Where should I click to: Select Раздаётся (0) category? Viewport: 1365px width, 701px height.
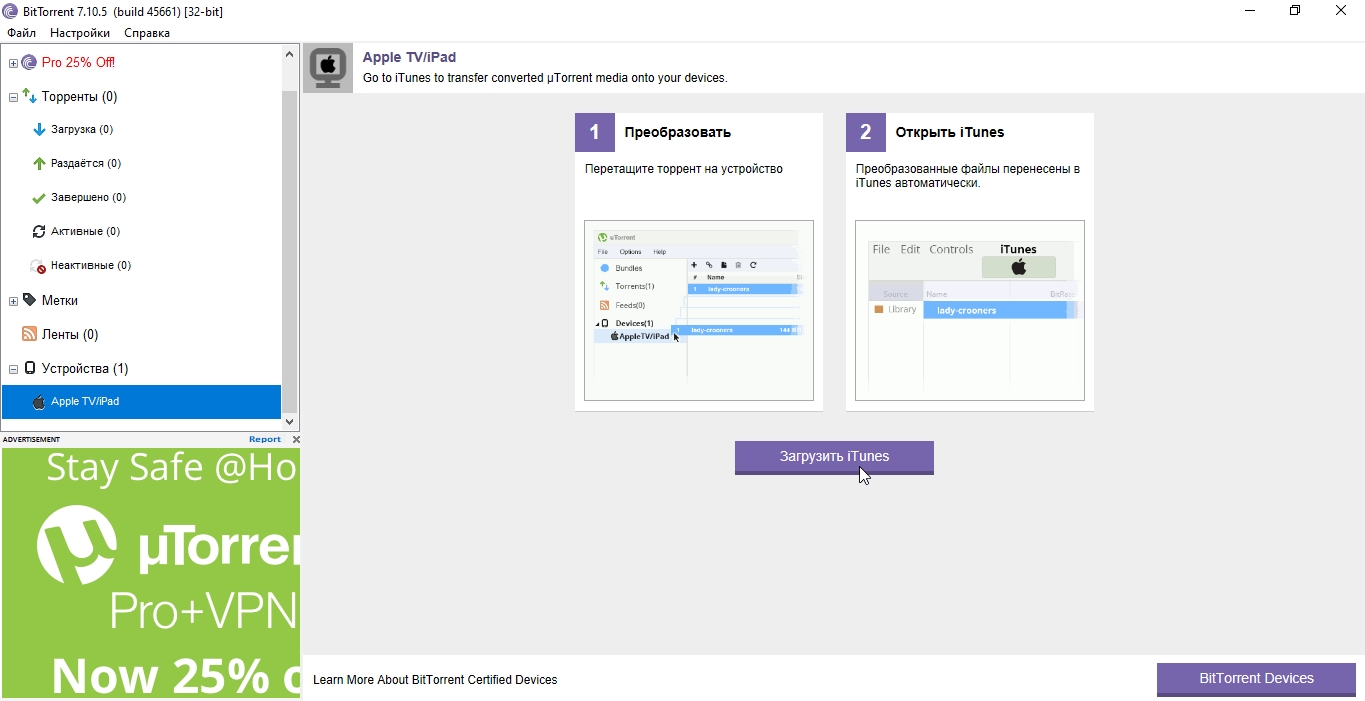point(86,164)
